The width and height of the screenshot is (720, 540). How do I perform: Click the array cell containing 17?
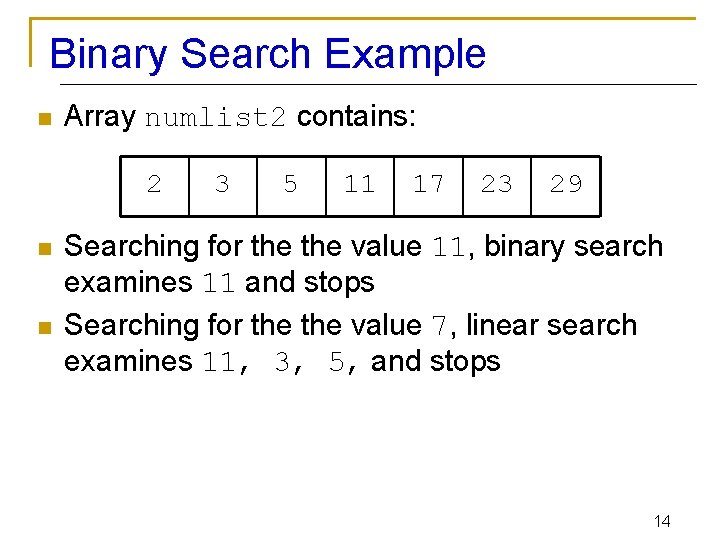click(x=428, y=185)
